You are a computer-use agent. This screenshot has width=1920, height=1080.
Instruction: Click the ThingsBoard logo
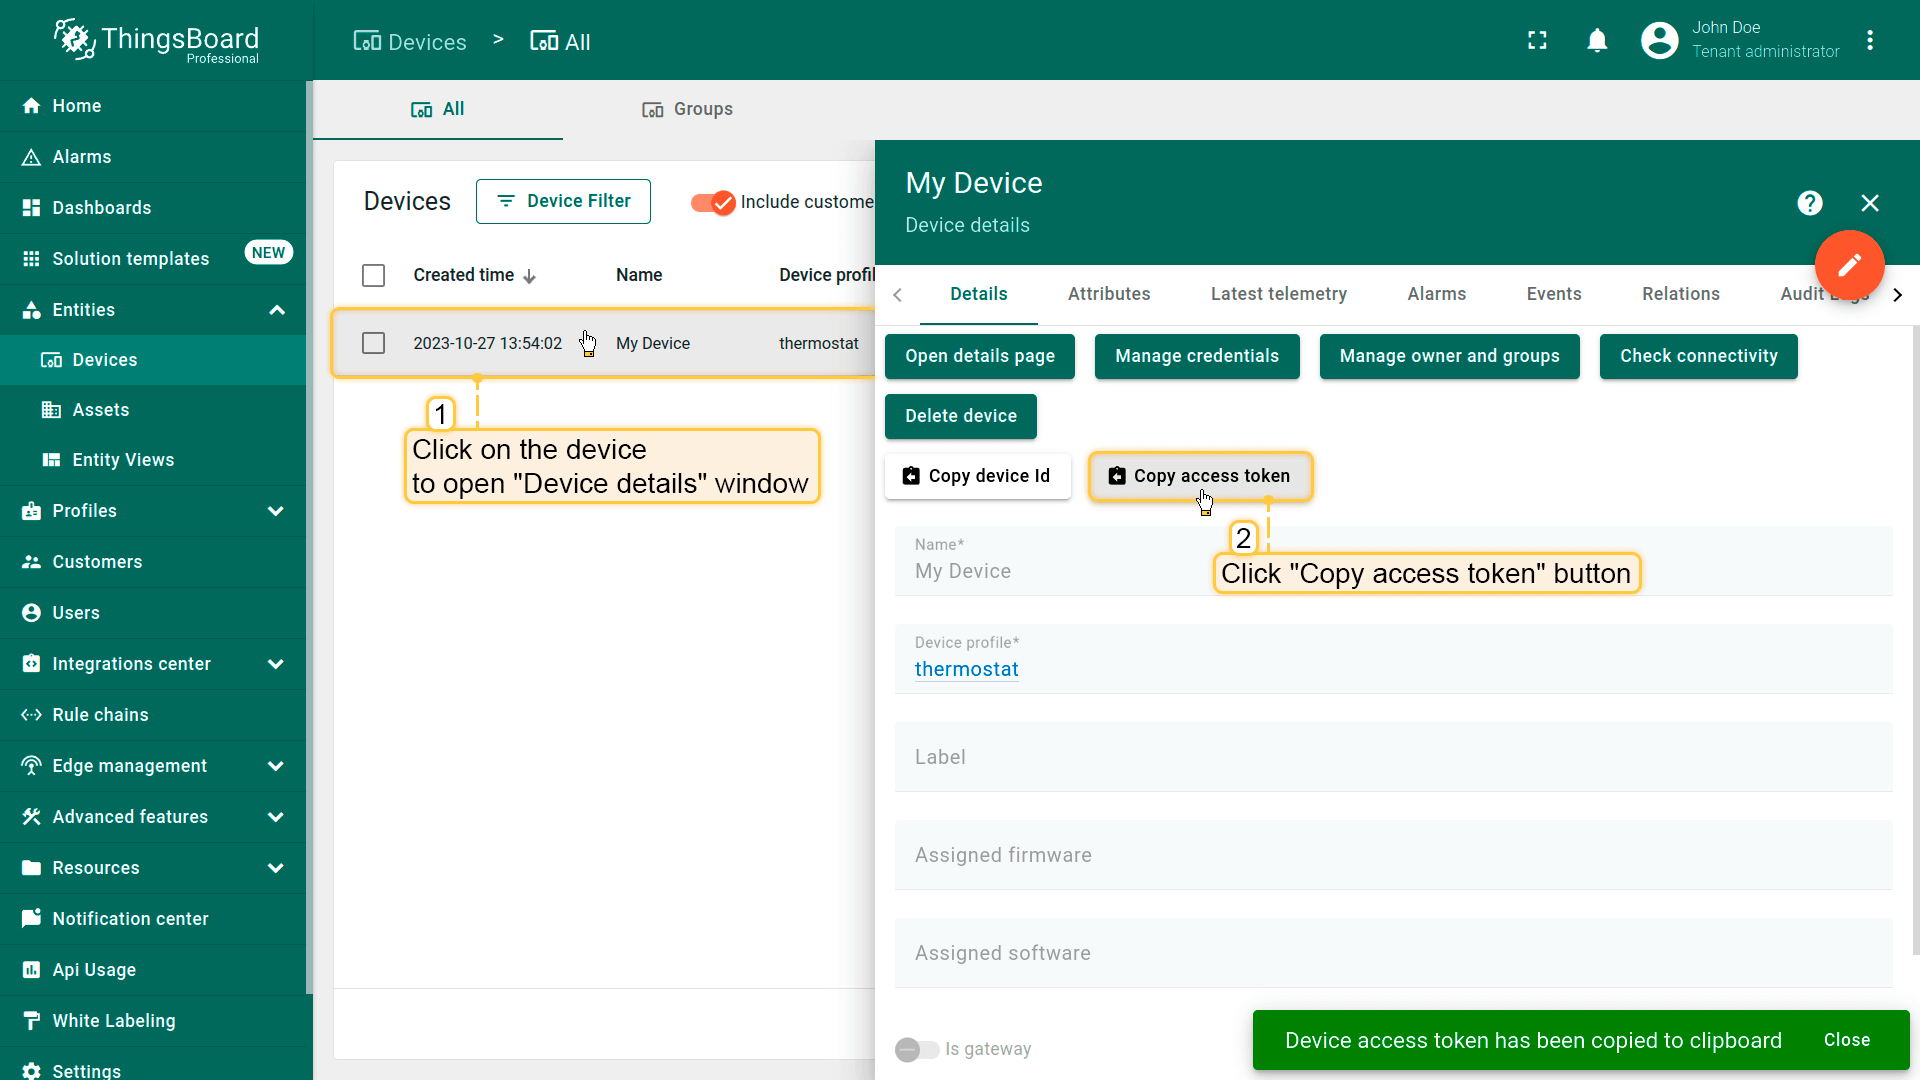pyautogui.click(x=157, y=40)
